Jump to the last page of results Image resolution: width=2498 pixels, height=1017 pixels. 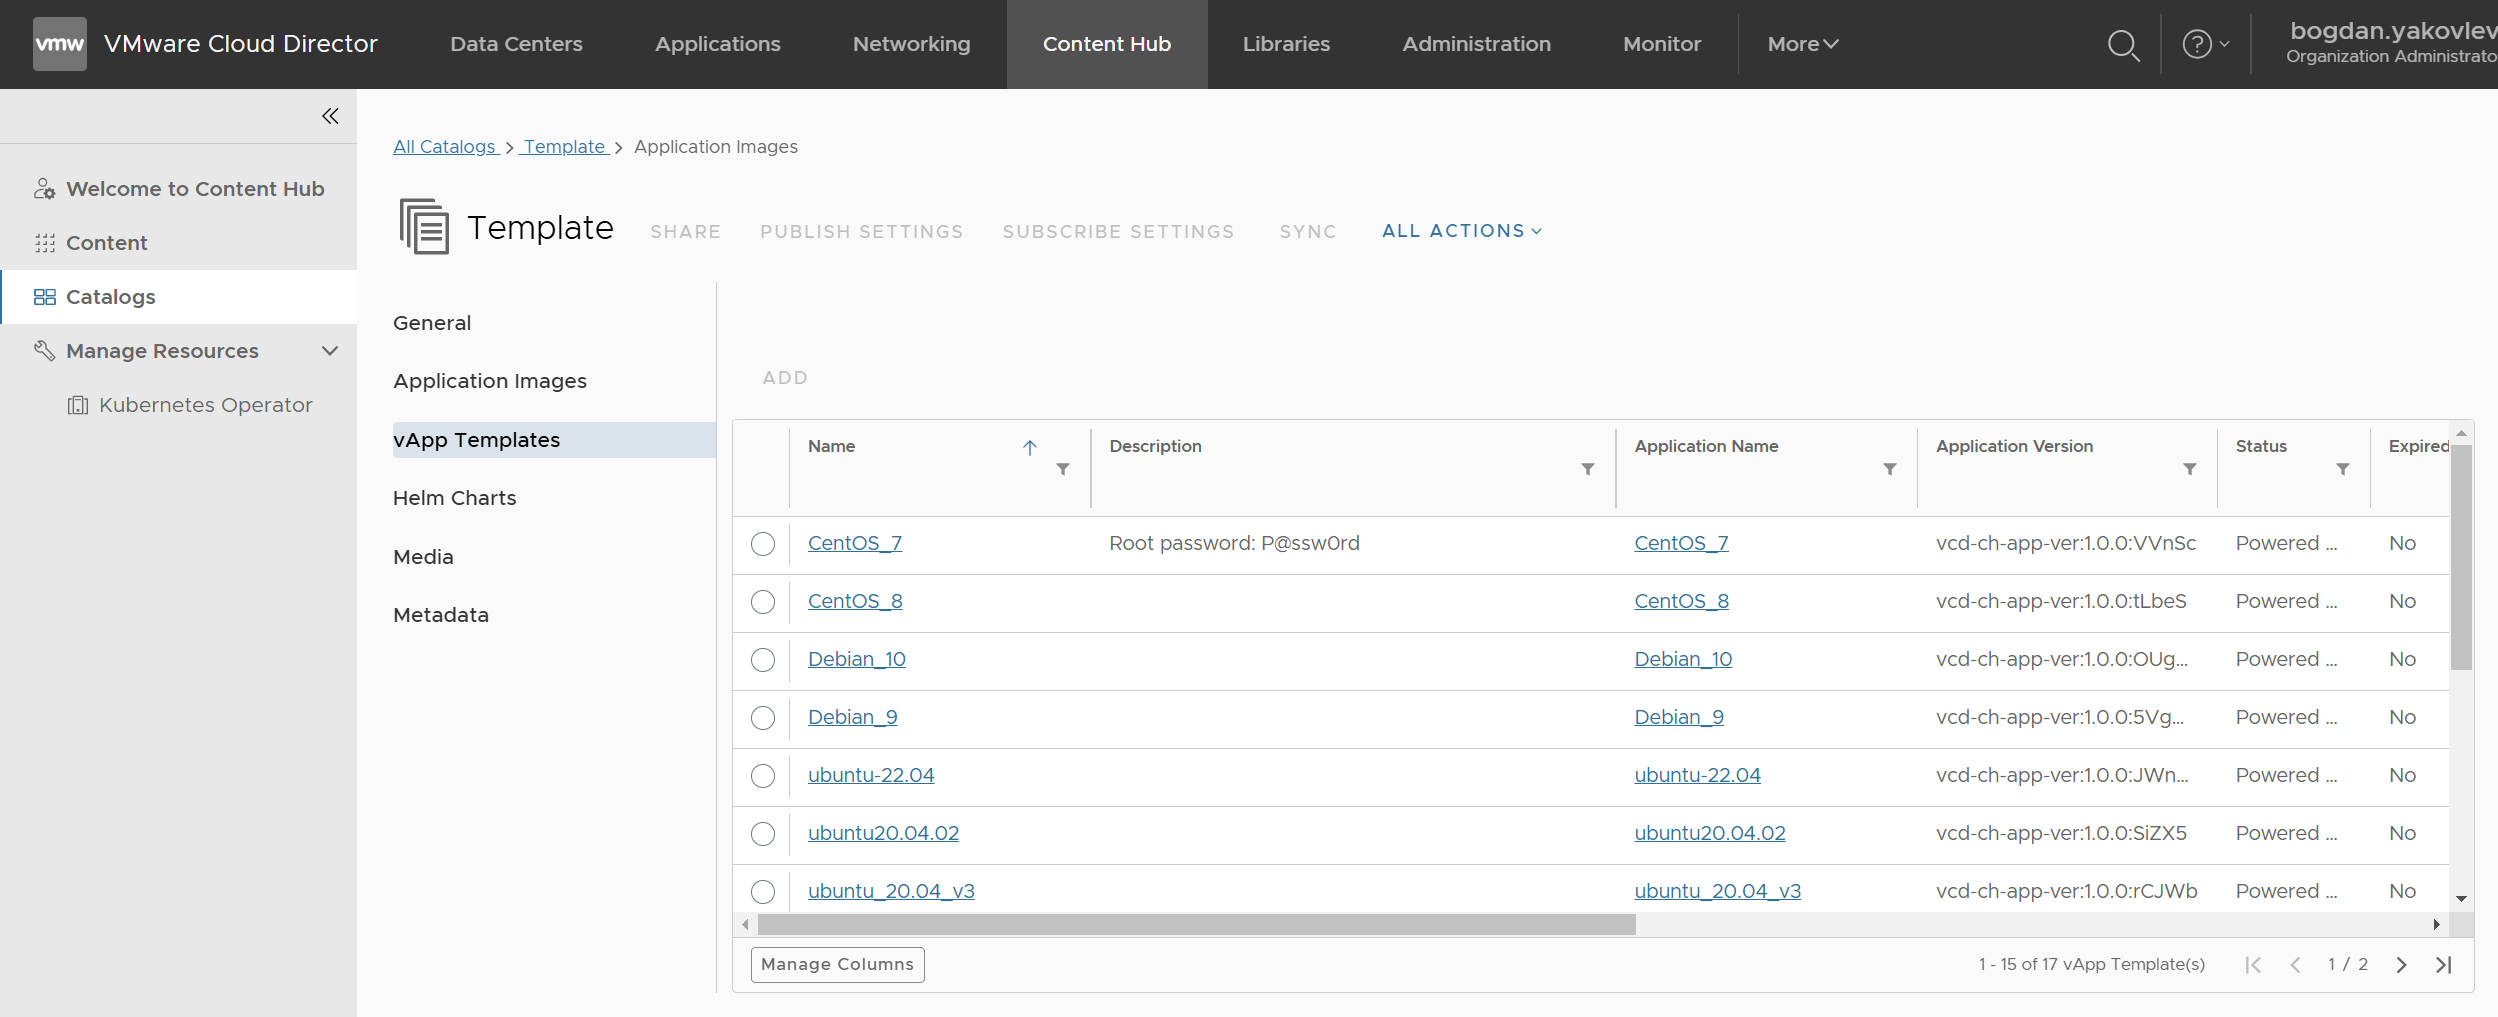2444,965
